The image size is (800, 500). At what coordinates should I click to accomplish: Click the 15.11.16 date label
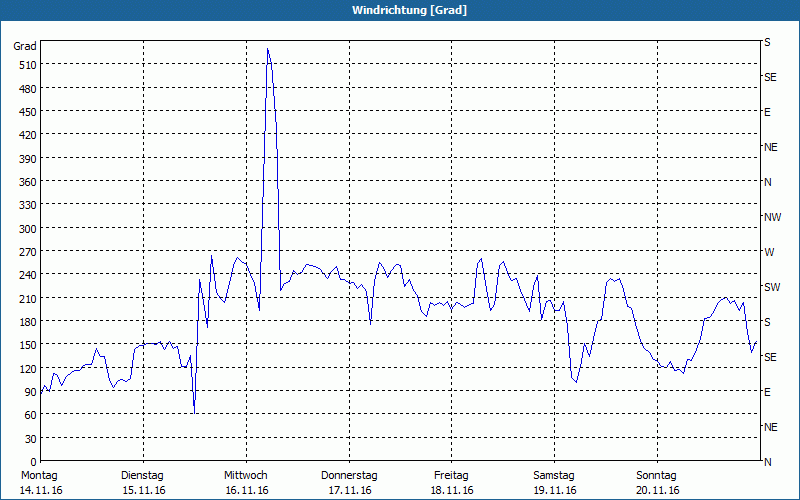[x=144, y=490]
